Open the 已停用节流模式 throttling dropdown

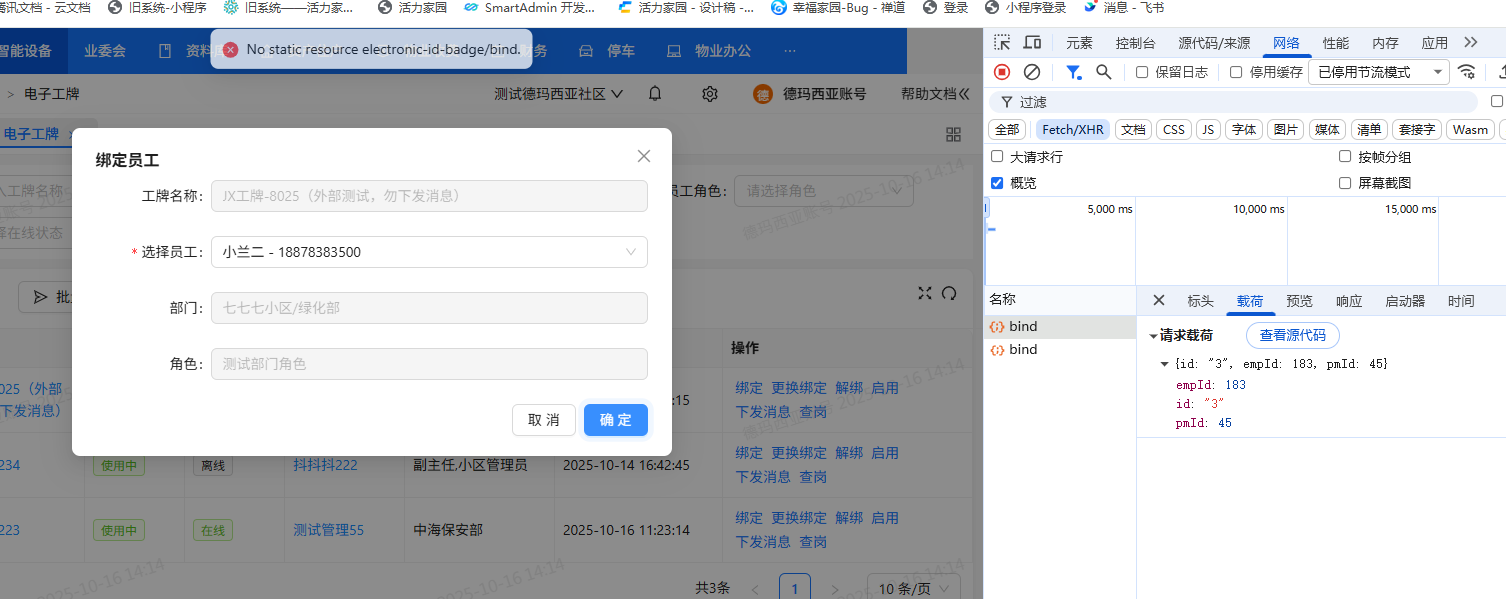1379,72
